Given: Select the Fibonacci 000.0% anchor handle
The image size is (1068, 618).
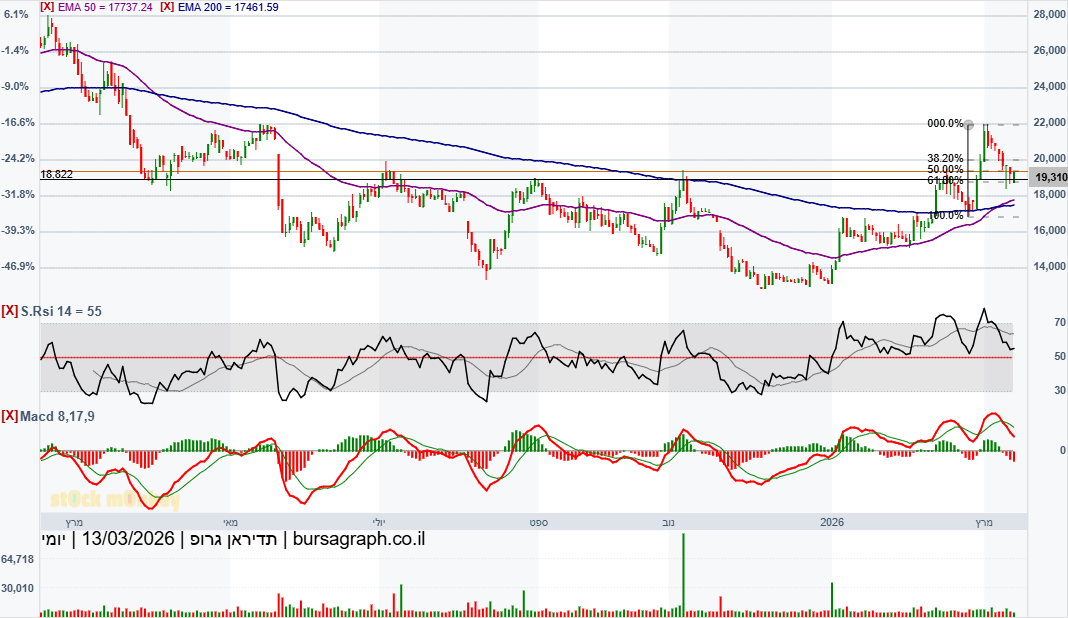Looking at the screenshot, I should point(969,125).
